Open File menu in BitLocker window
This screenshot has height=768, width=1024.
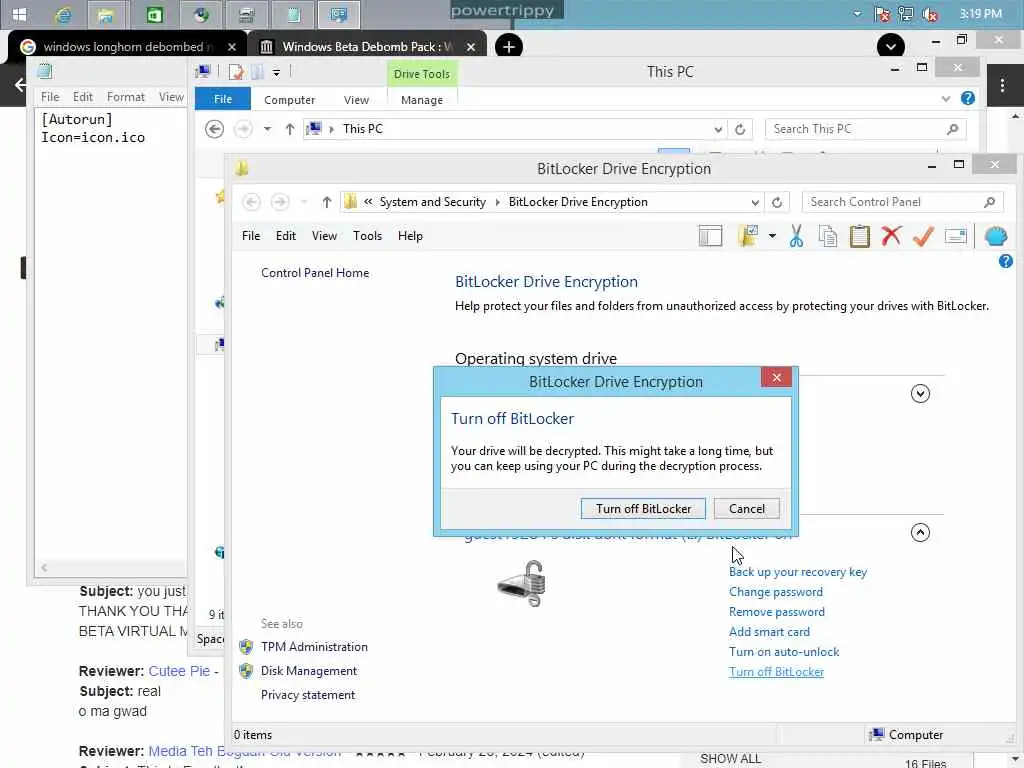click(x=251, y=236)
